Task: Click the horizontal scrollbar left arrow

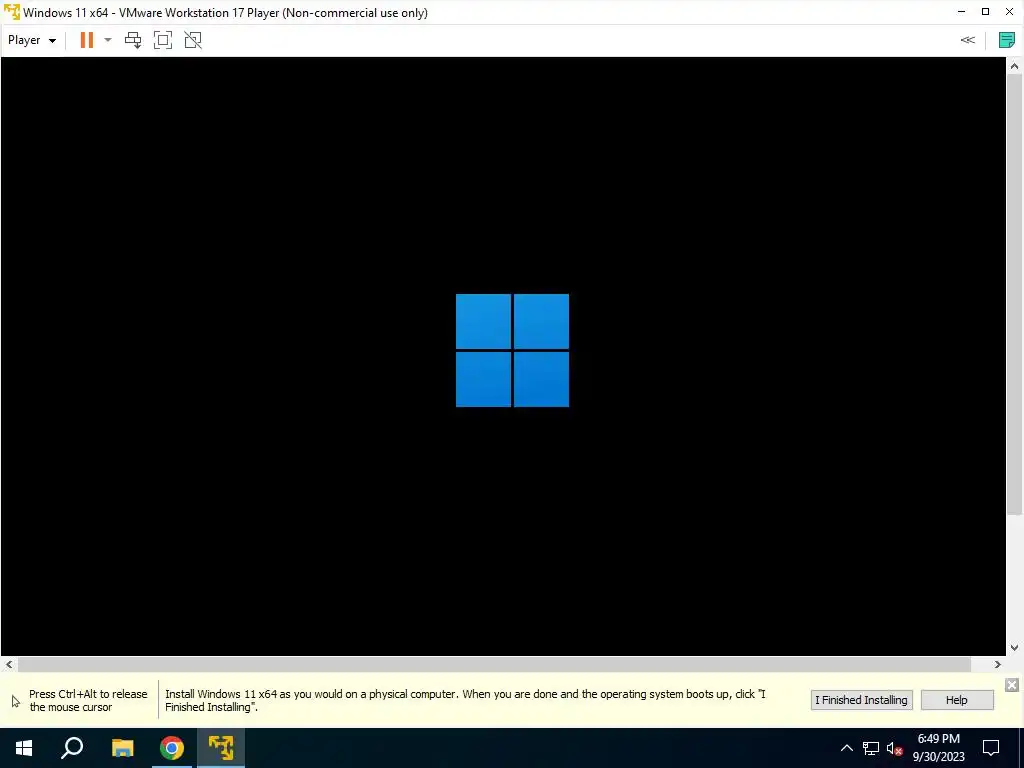Action: tap(8, 664)
